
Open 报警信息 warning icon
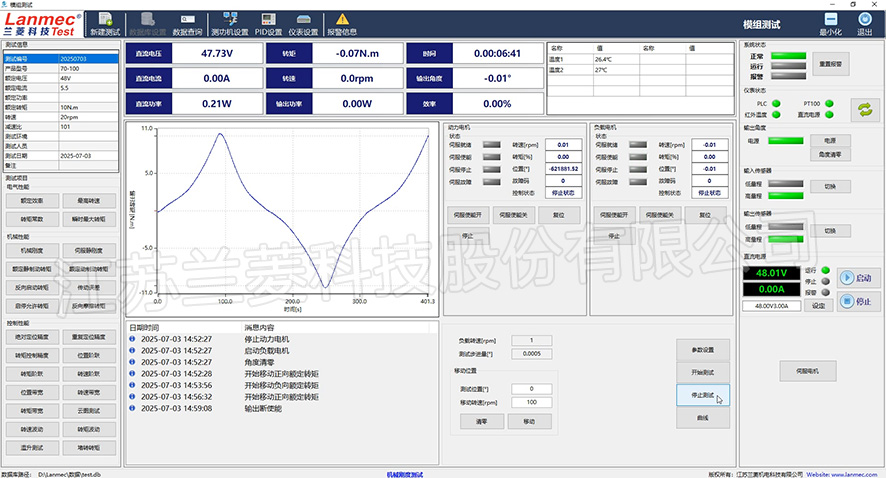342,25
